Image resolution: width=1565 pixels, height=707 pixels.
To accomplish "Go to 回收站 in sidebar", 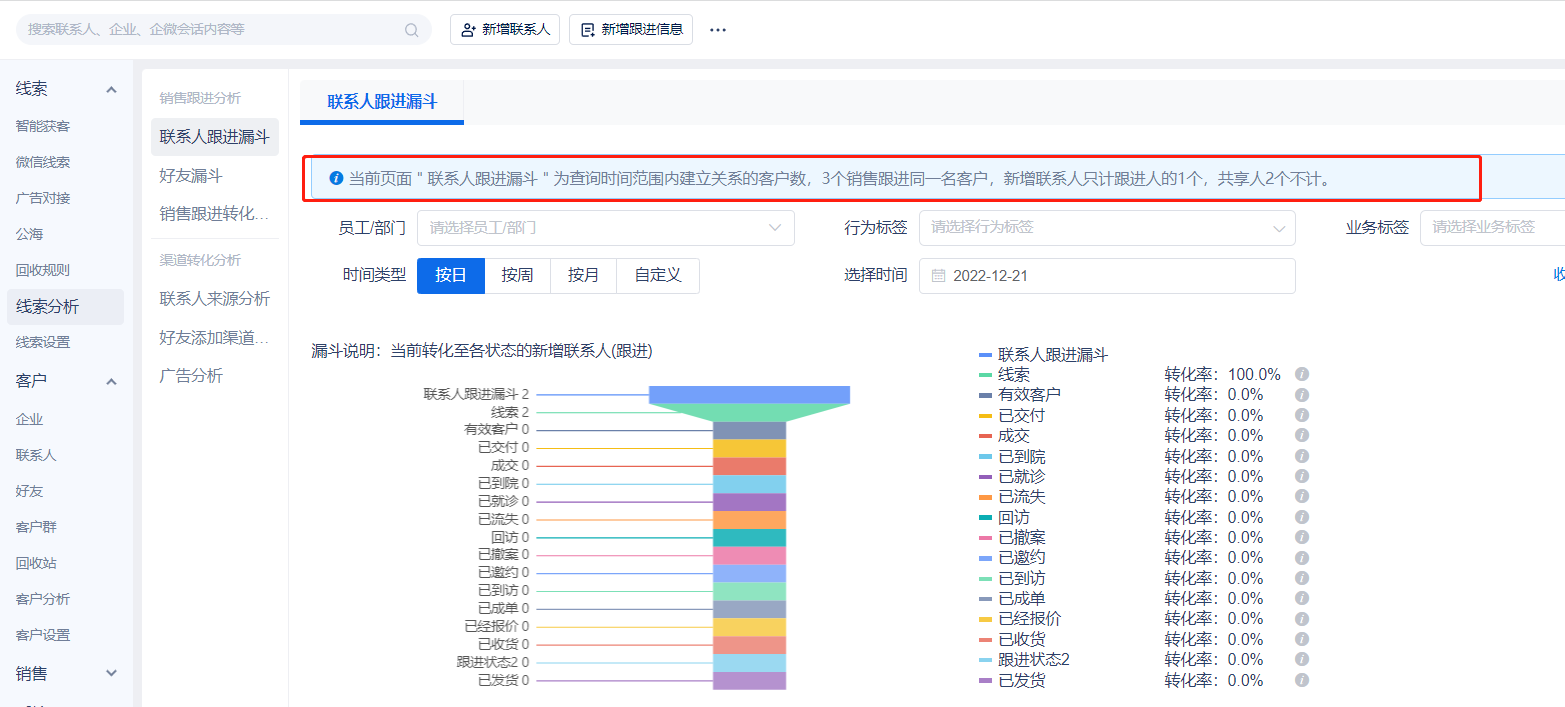I will [x=36, y=563].
